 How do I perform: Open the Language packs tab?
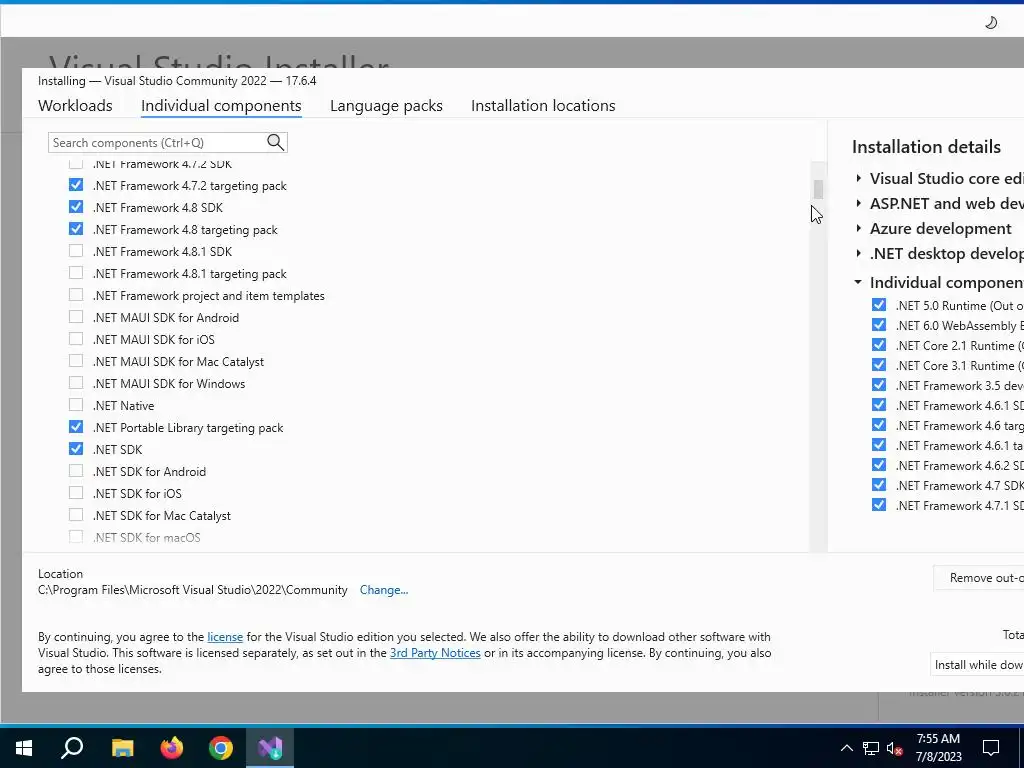[386, 106]
